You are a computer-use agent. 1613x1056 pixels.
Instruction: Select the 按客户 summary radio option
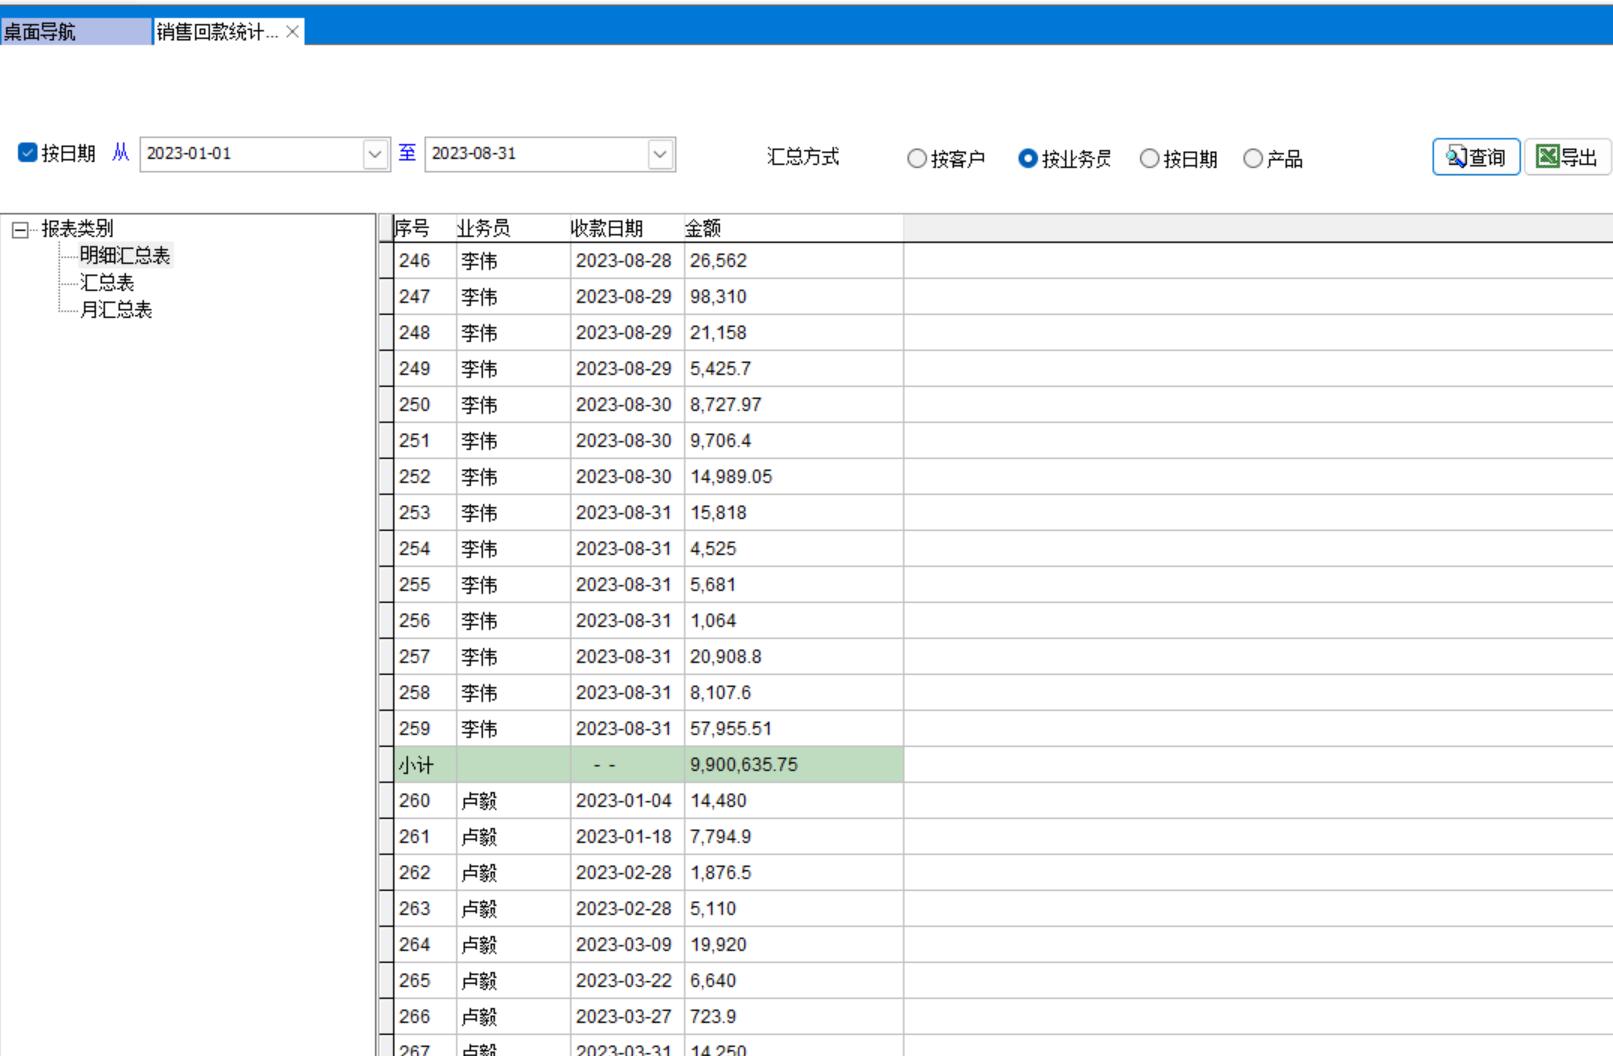click(x=917, y=159)
